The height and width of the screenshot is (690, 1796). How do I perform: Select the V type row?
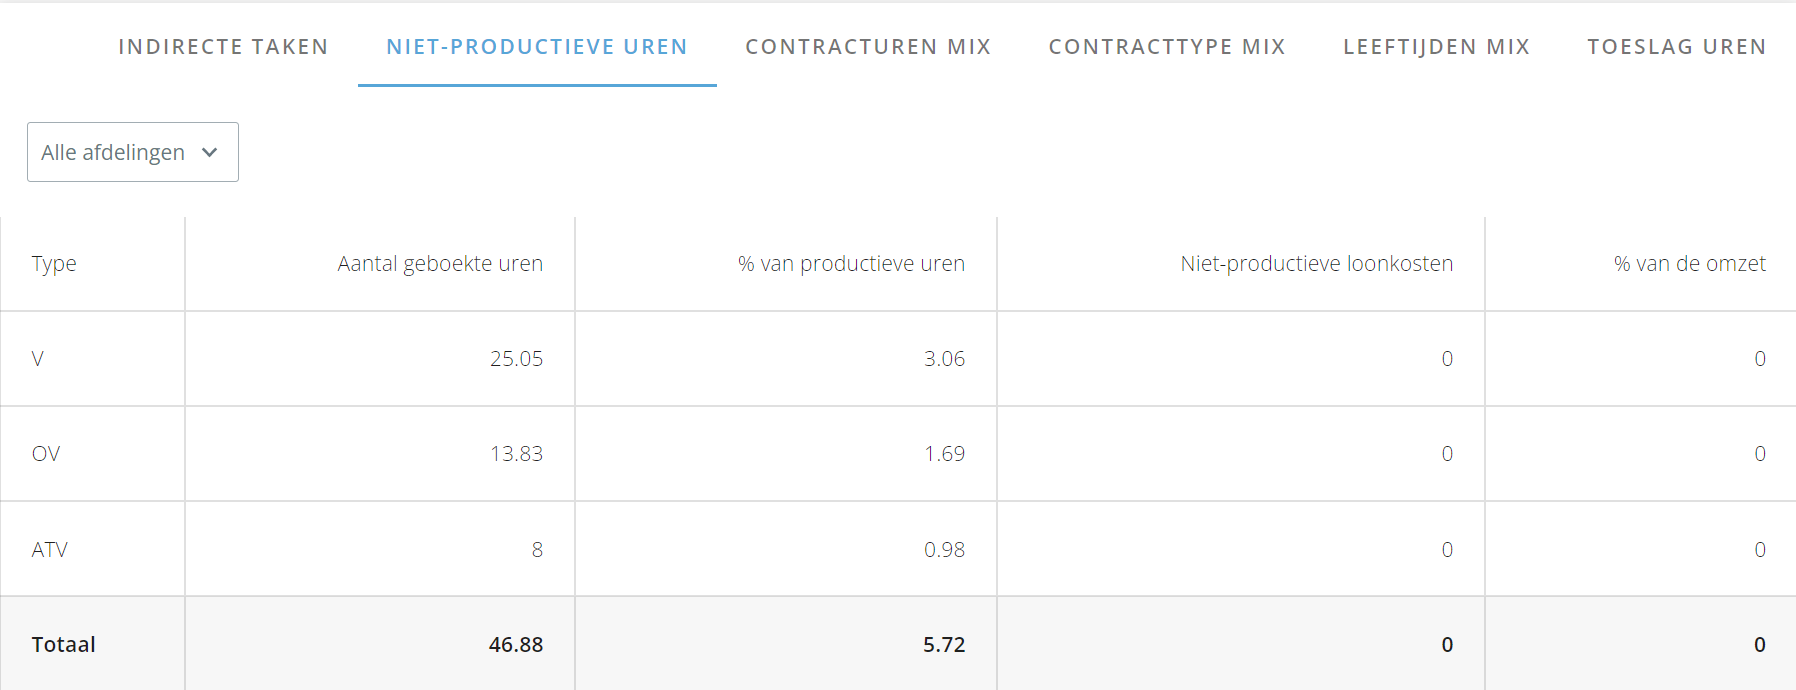898,359
